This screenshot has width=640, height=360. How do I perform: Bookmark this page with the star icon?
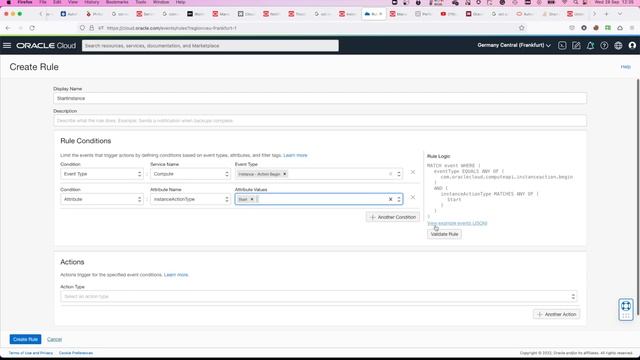click(x=522, y=28)
